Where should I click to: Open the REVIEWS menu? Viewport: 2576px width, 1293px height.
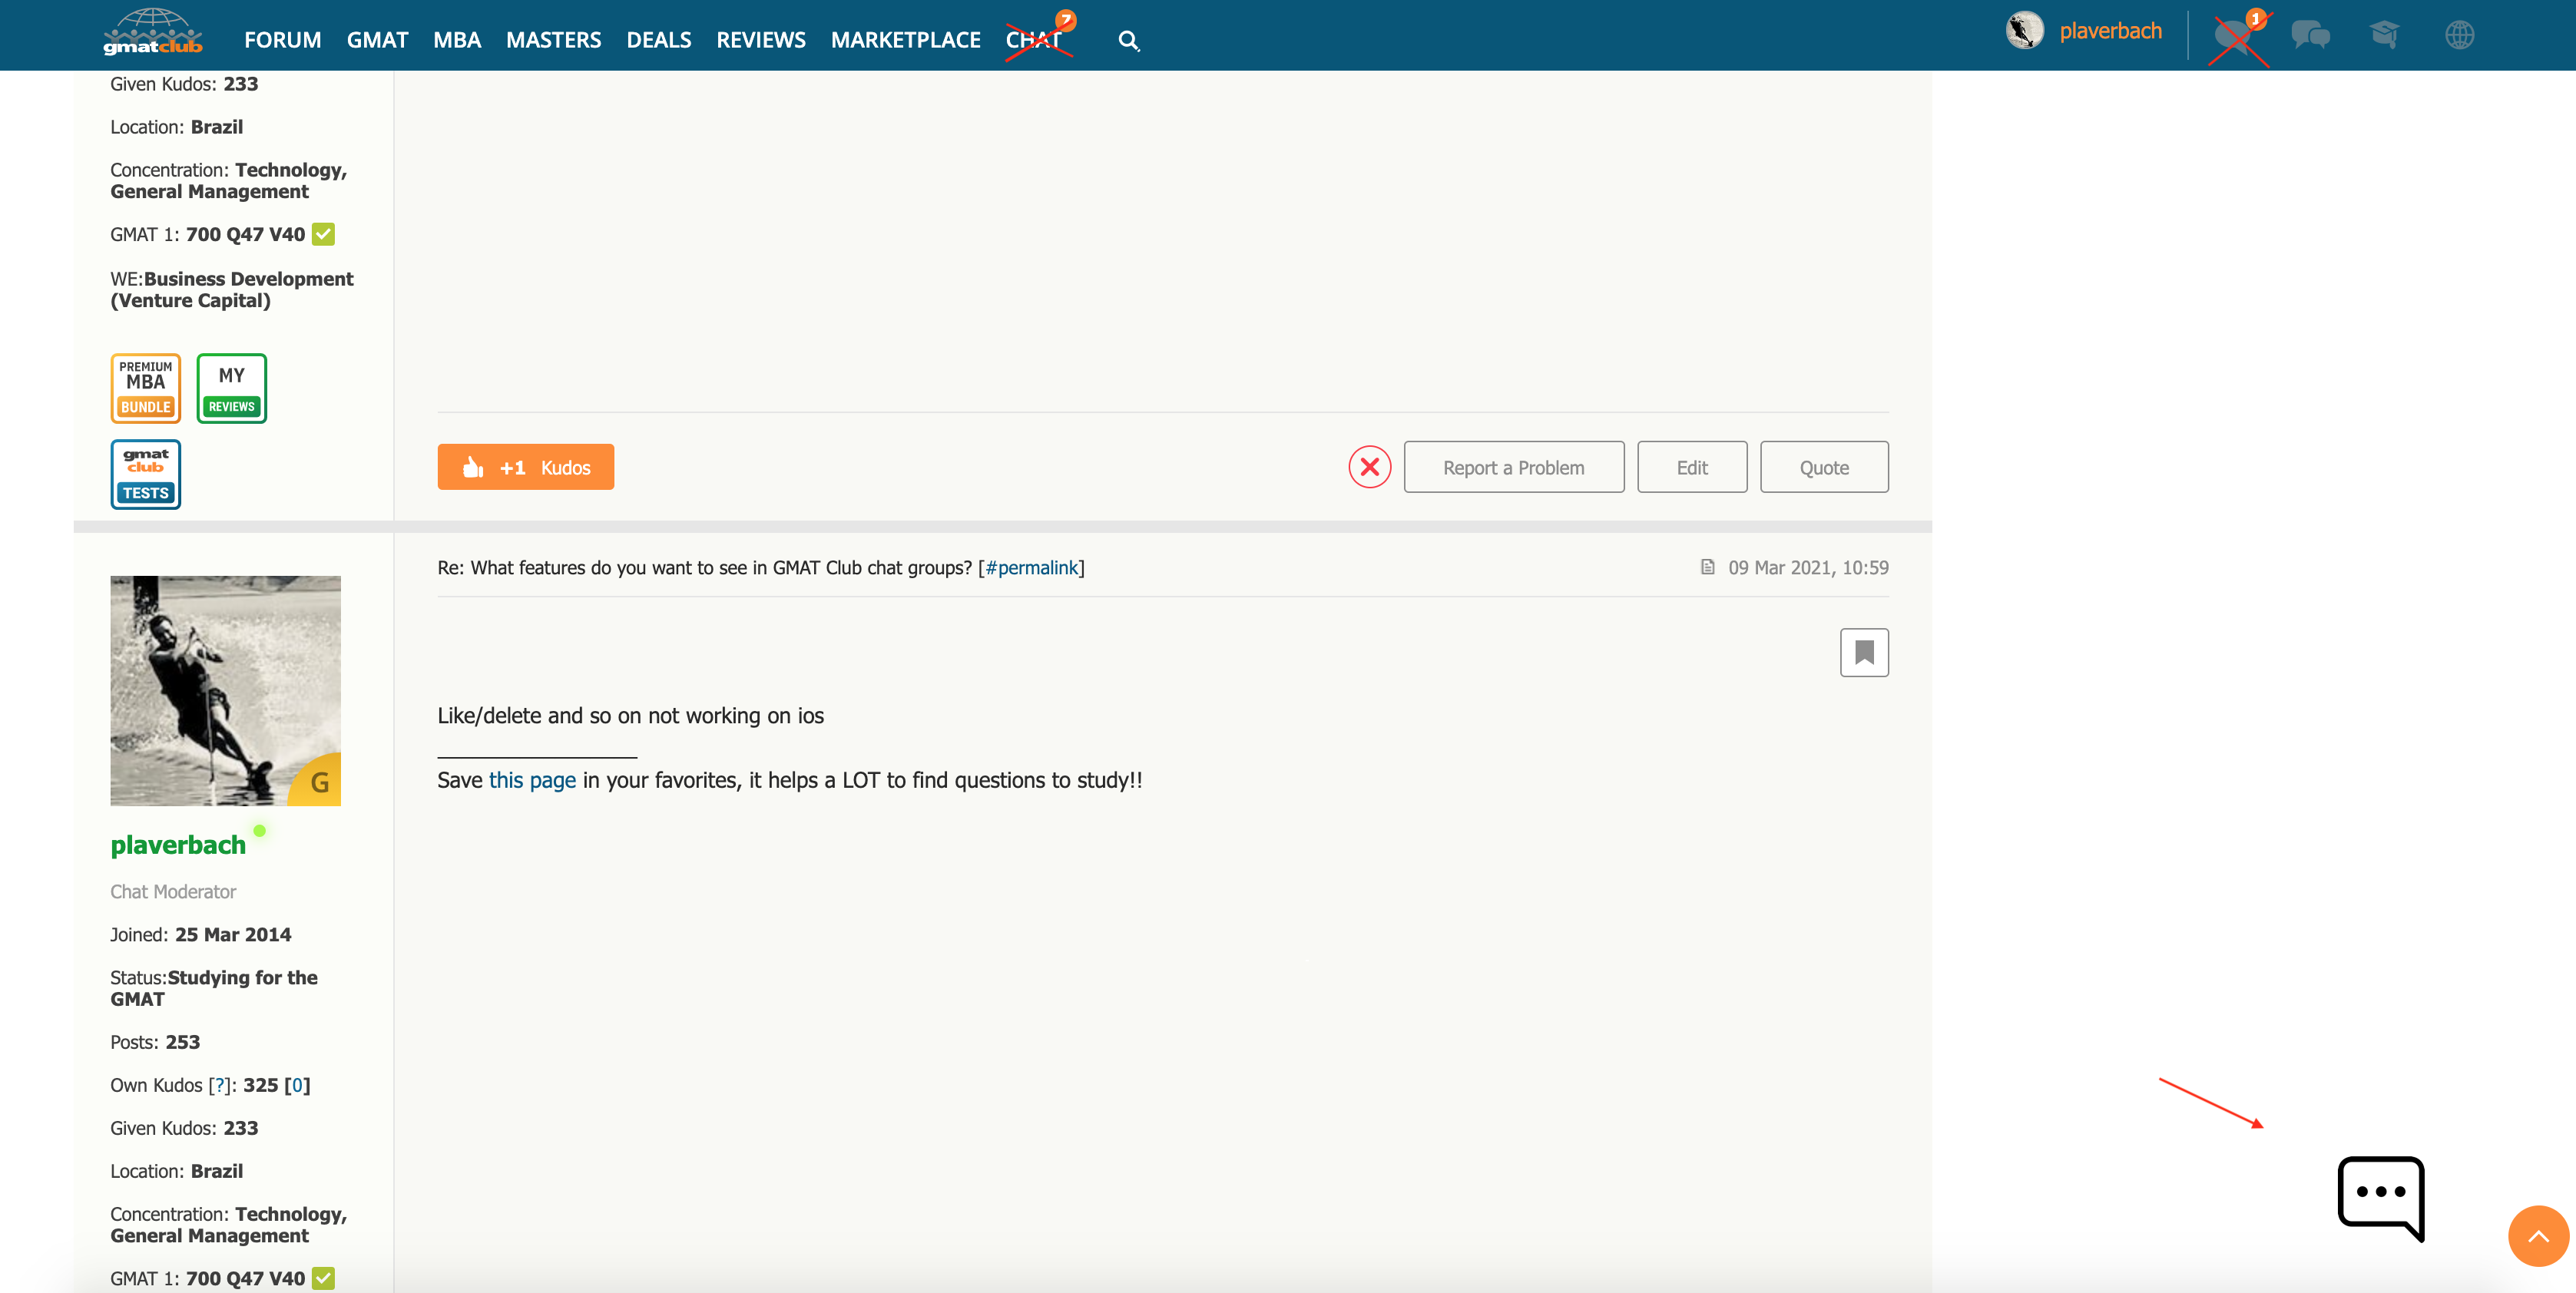[x=761, y=40]
